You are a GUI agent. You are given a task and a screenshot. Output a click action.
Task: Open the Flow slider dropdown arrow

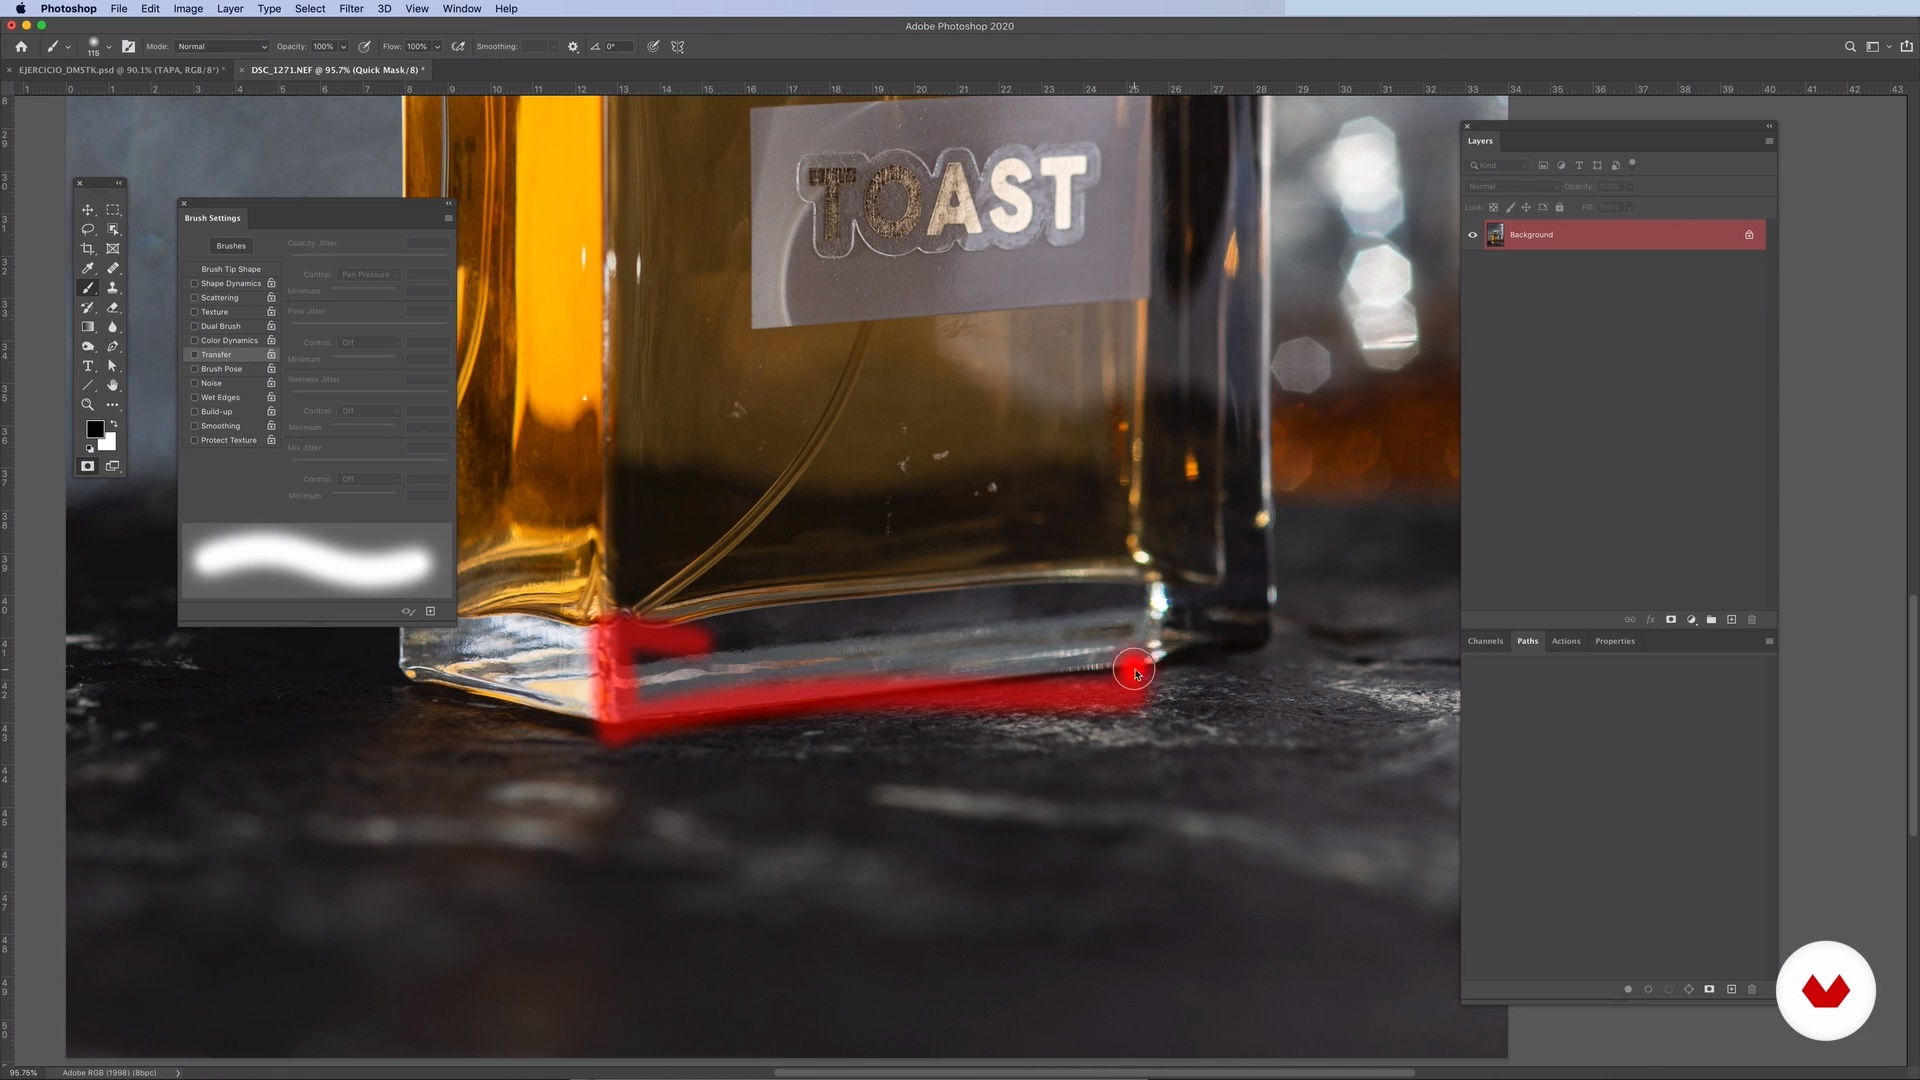[x=437, y=47]
